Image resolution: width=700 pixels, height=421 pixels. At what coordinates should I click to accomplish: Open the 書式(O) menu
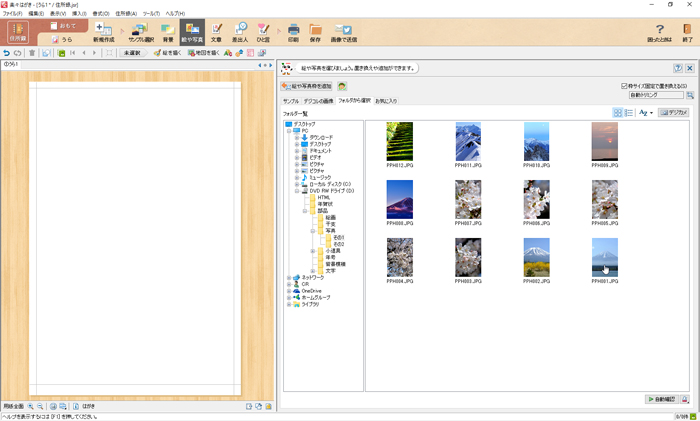point(100,13)
